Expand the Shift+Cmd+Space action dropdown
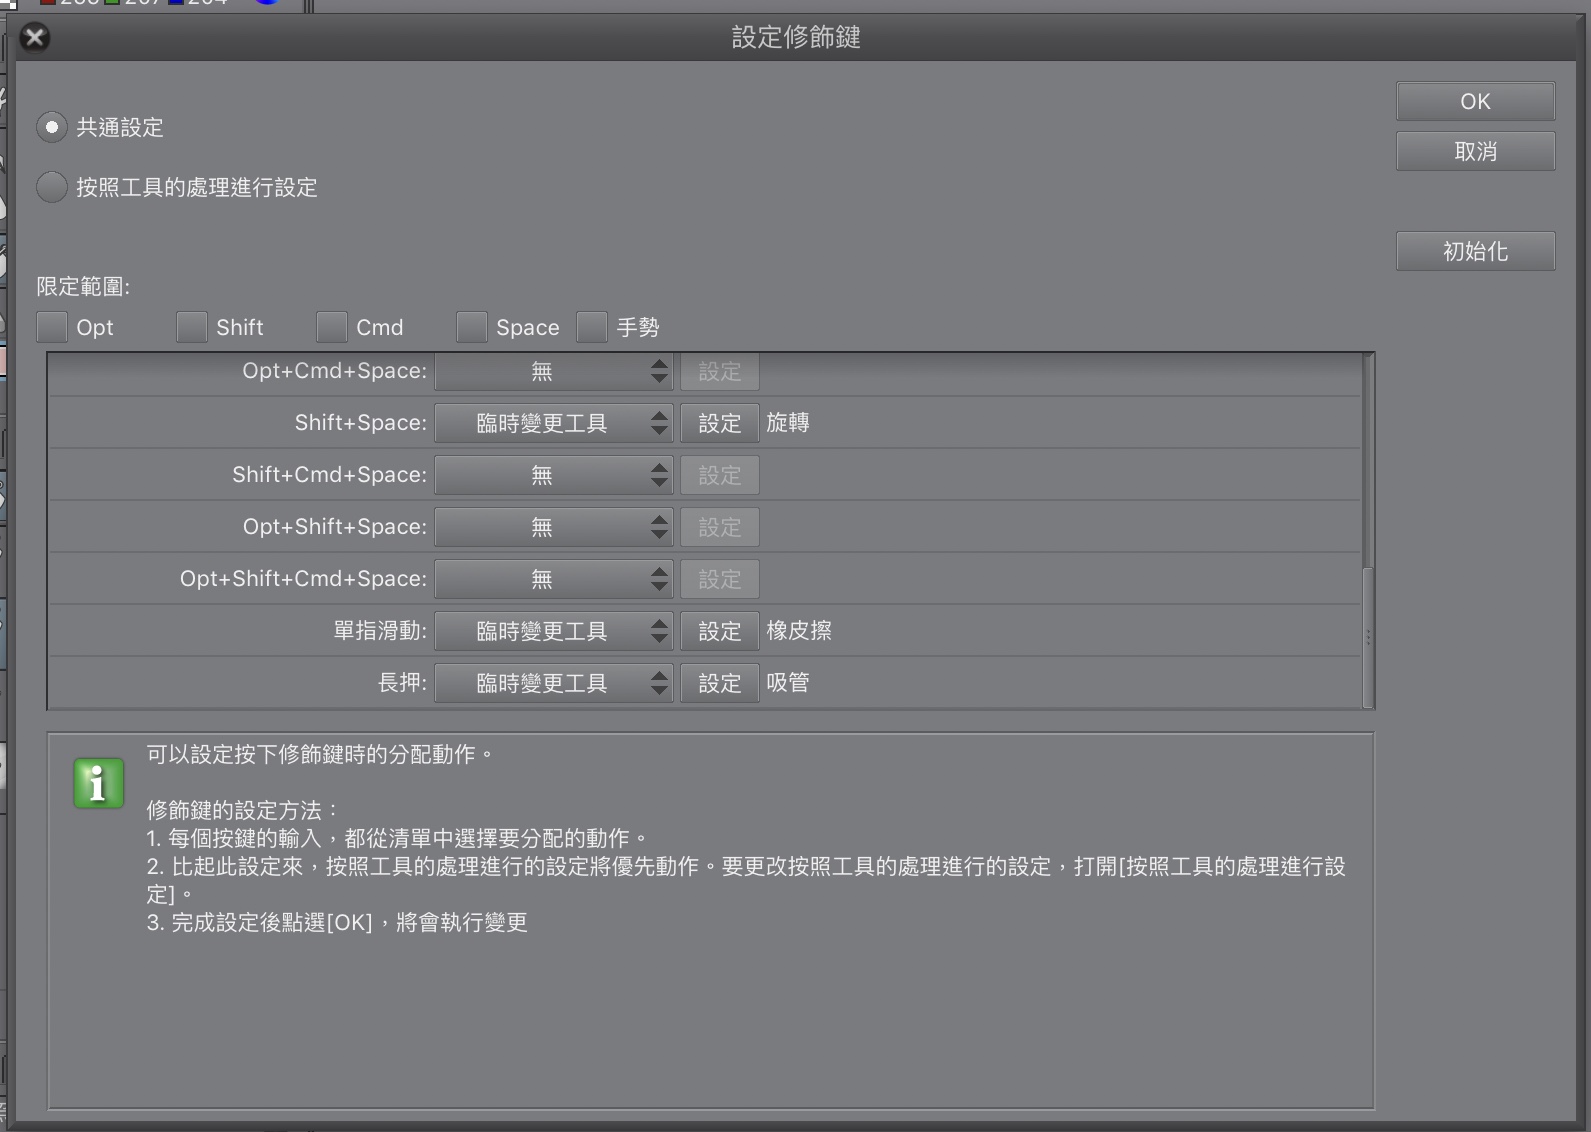1591x1132 pixels. tap(553, 475)
